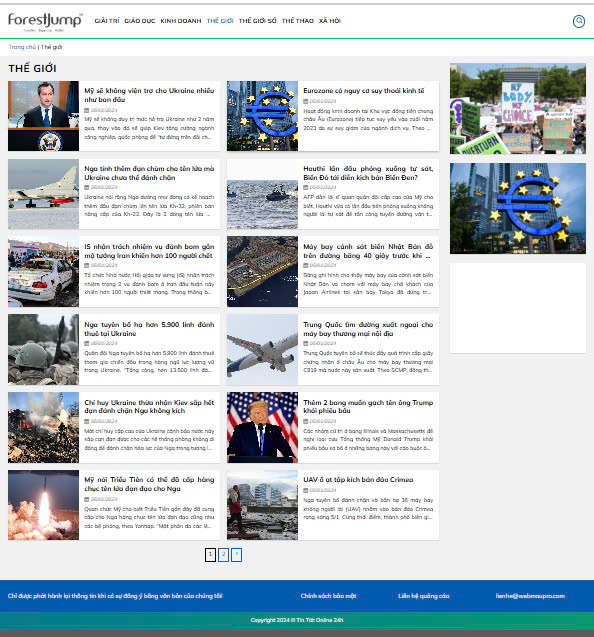The width and height of the screenshot is (594, 637).
Task: Open the Giải Trí menu
Action: [x=107, y=21]
